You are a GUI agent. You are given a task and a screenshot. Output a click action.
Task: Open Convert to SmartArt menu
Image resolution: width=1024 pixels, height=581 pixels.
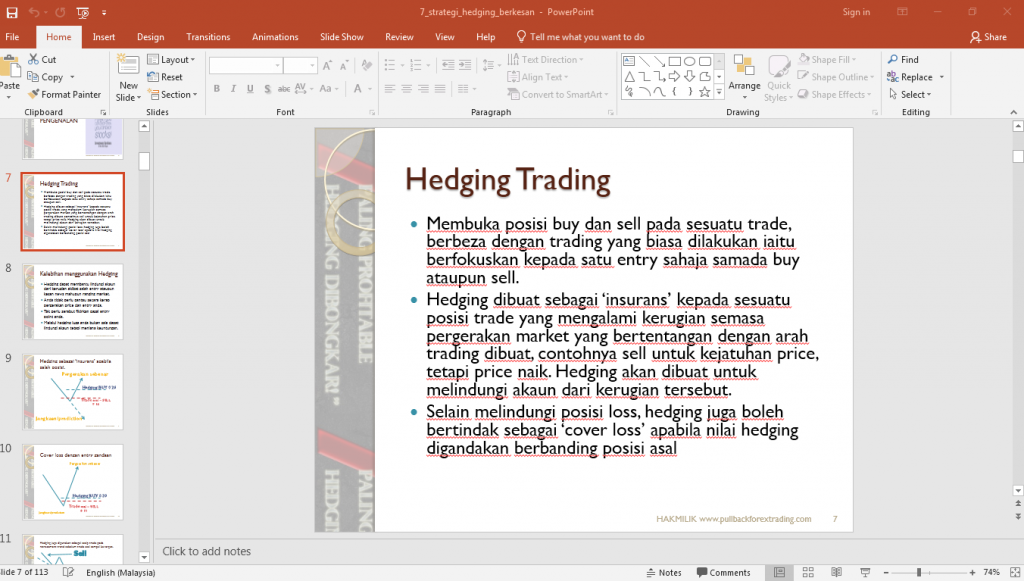558,95
